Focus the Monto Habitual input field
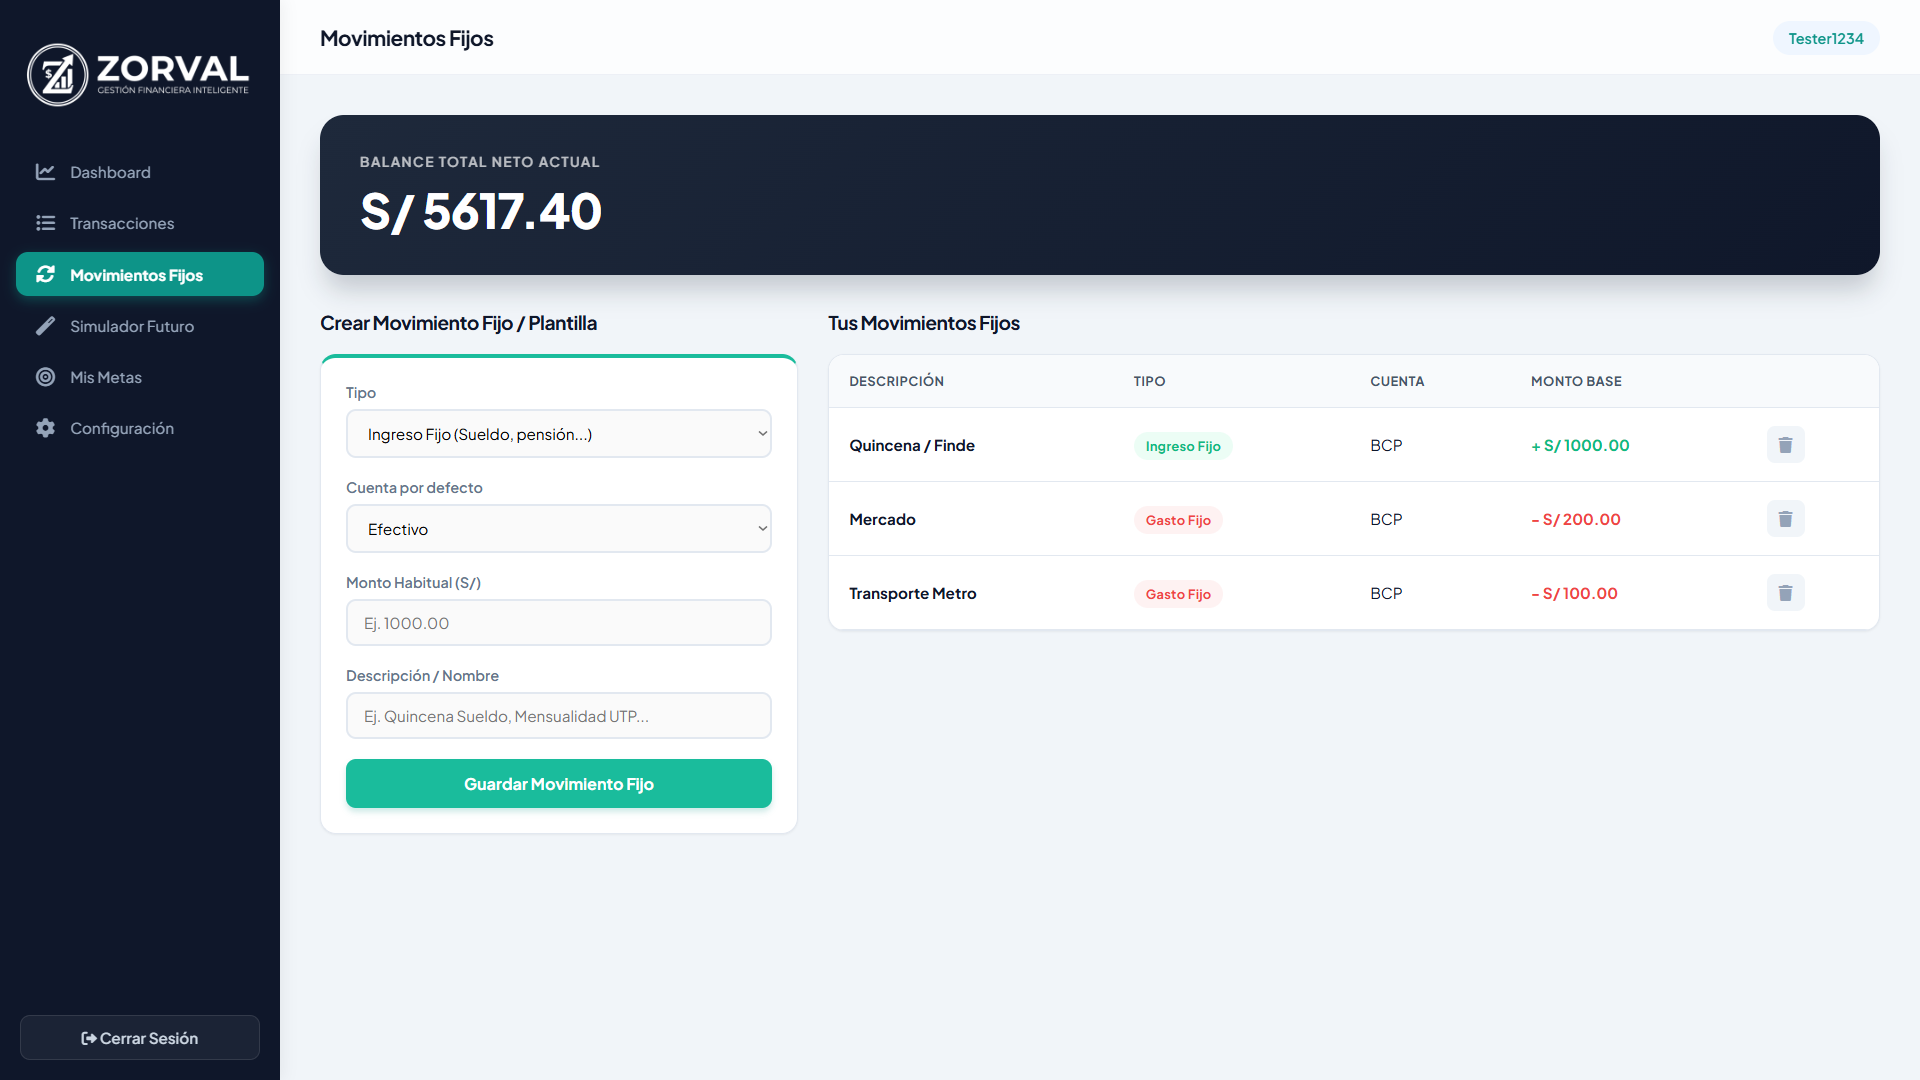Image resolution: width=1920 pixels, height=1080 pixels. pos(558,623)
